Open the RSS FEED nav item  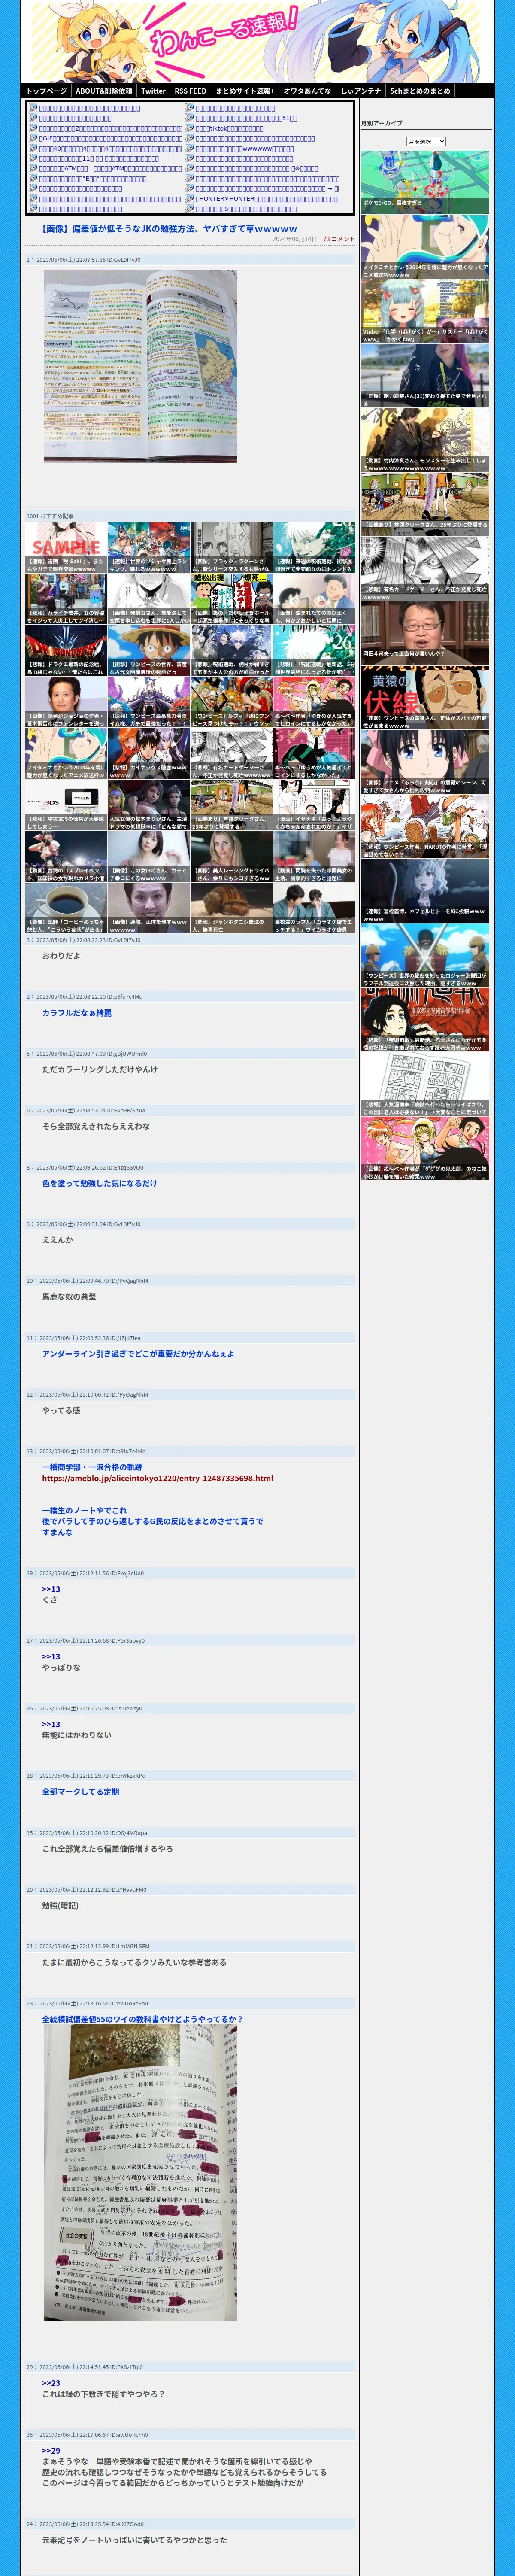click(x=190, y=91)
